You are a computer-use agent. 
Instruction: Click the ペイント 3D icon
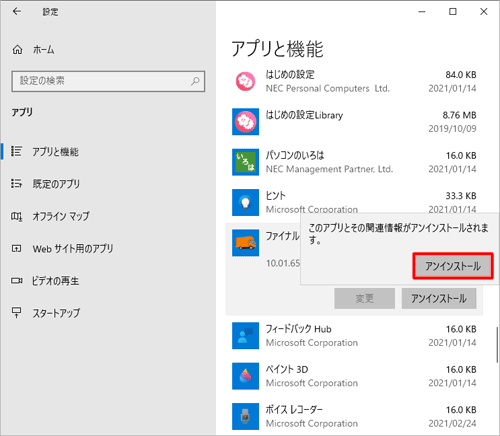[x=245, y=376]
